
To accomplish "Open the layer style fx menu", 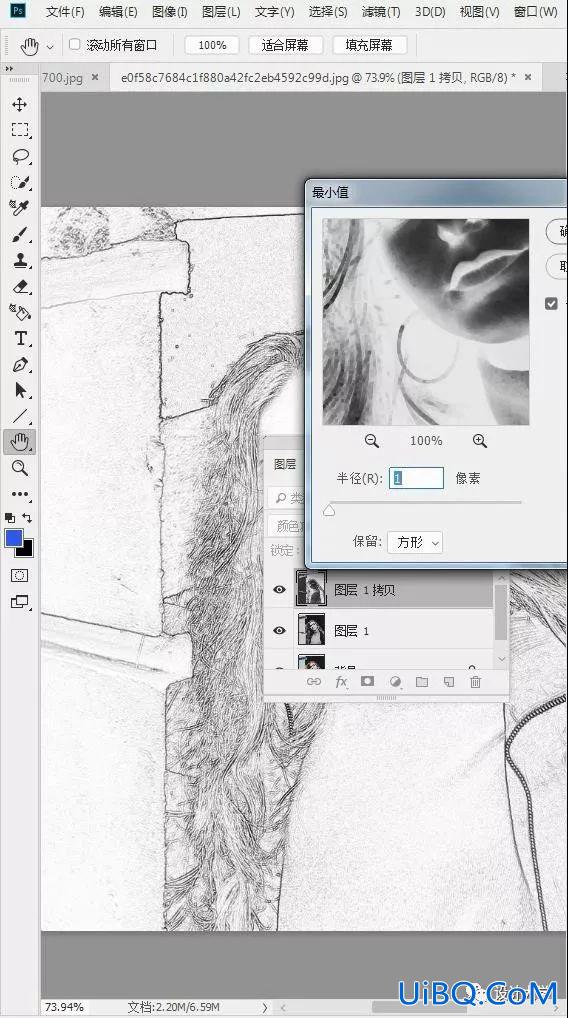I will tap(341, 682).
